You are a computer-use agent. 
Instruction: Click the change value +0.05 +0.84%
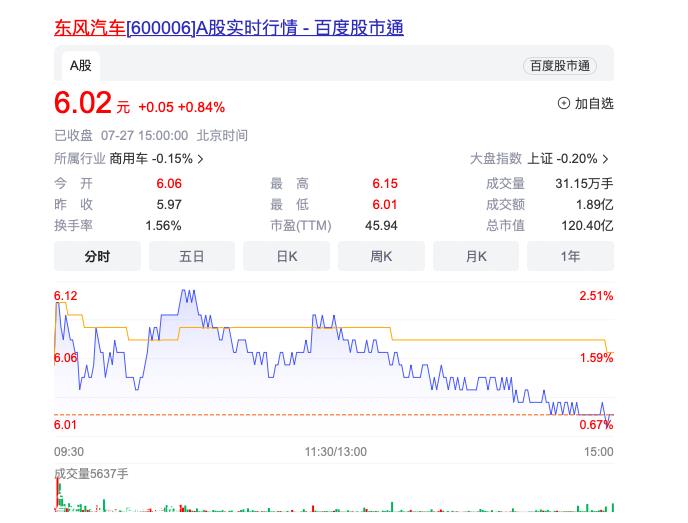182,107
